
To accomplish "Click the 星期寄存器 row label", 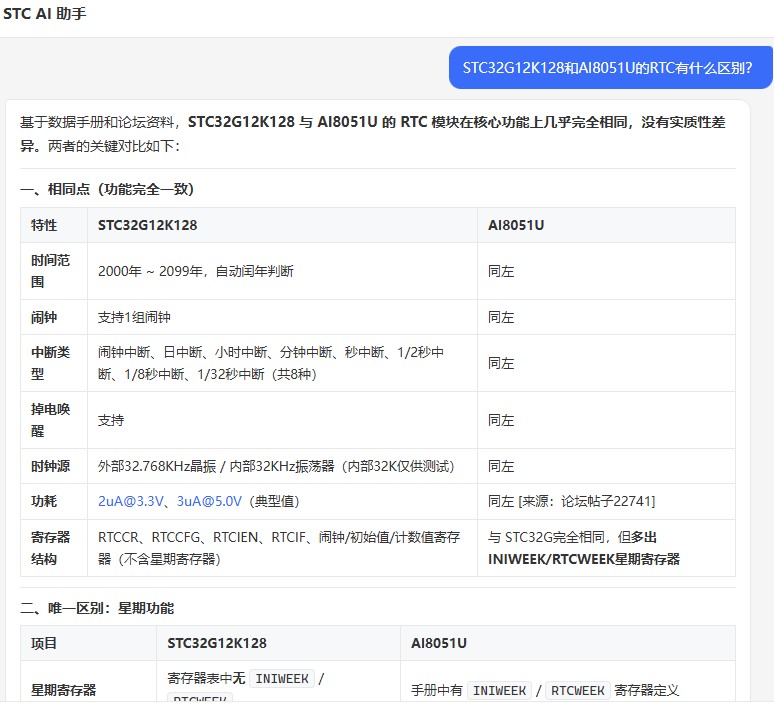I will (64, 690).
